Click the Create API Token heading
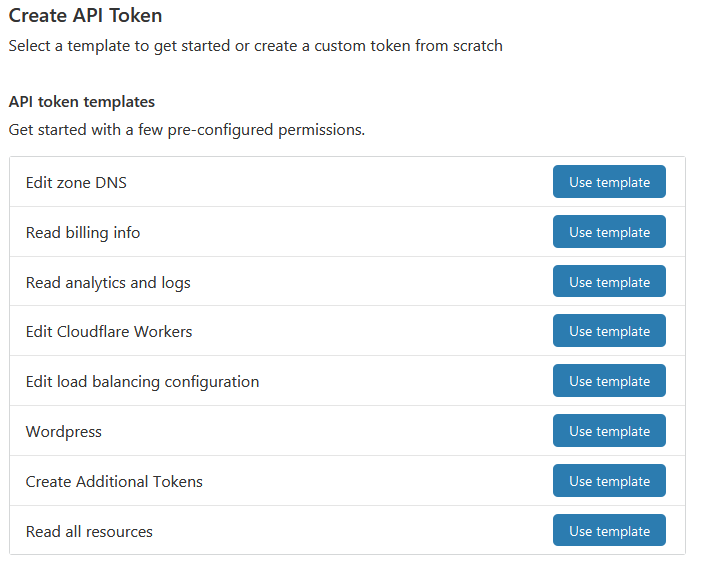The height and width of the screenshot is (564, 702). (x=85, y=16)
